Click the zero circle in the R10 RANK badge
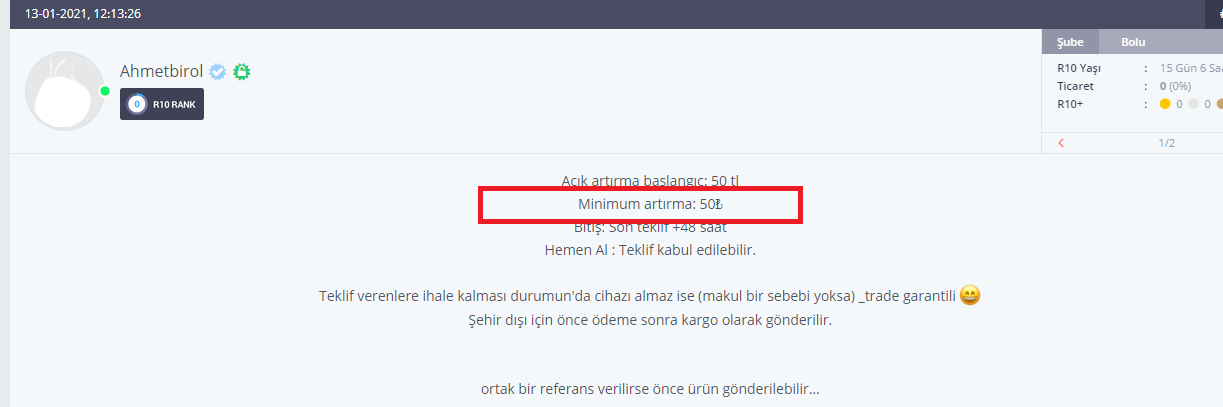This screenshot has height=407, width=1223. click(x=137, y=104)
